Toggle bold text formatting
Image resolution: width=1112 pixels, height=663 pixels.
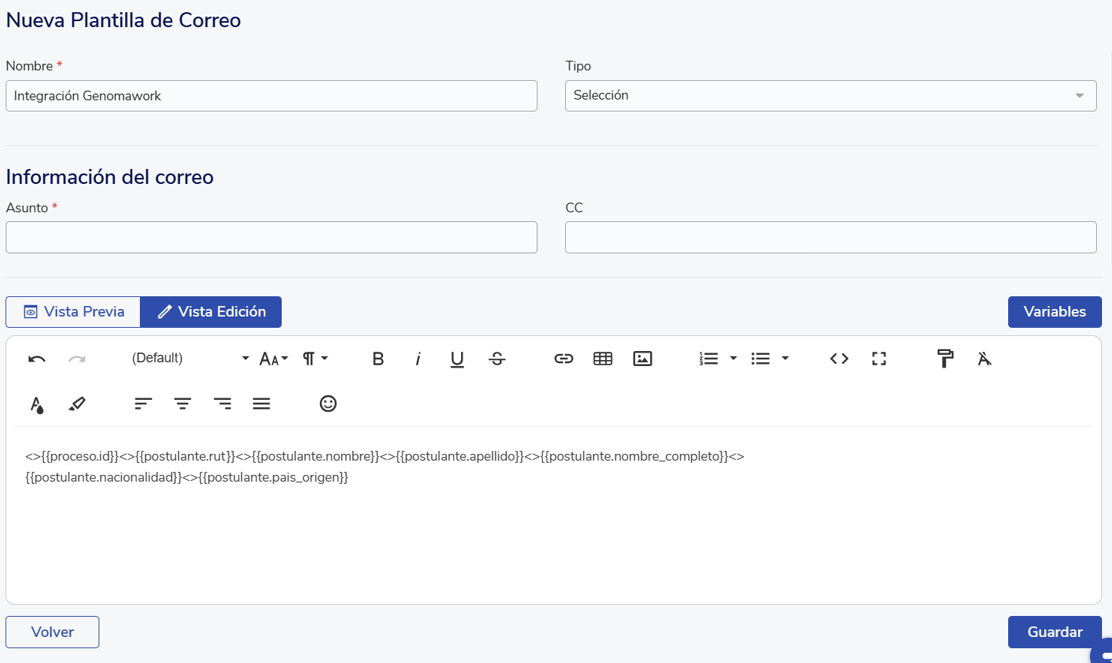tap(378, 359)
